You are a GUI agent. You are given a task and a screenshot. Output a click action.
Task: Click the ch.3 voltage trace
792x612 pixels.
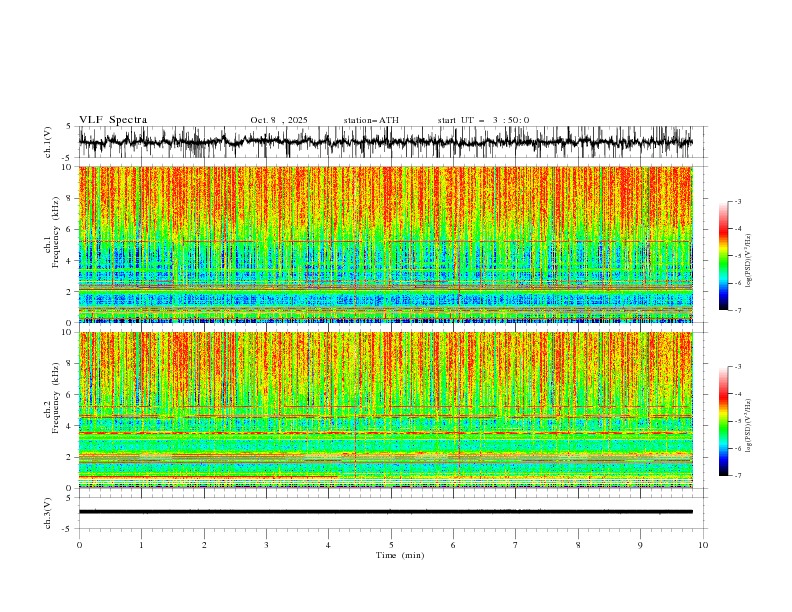pyautogui.click(x=385, y=512)
